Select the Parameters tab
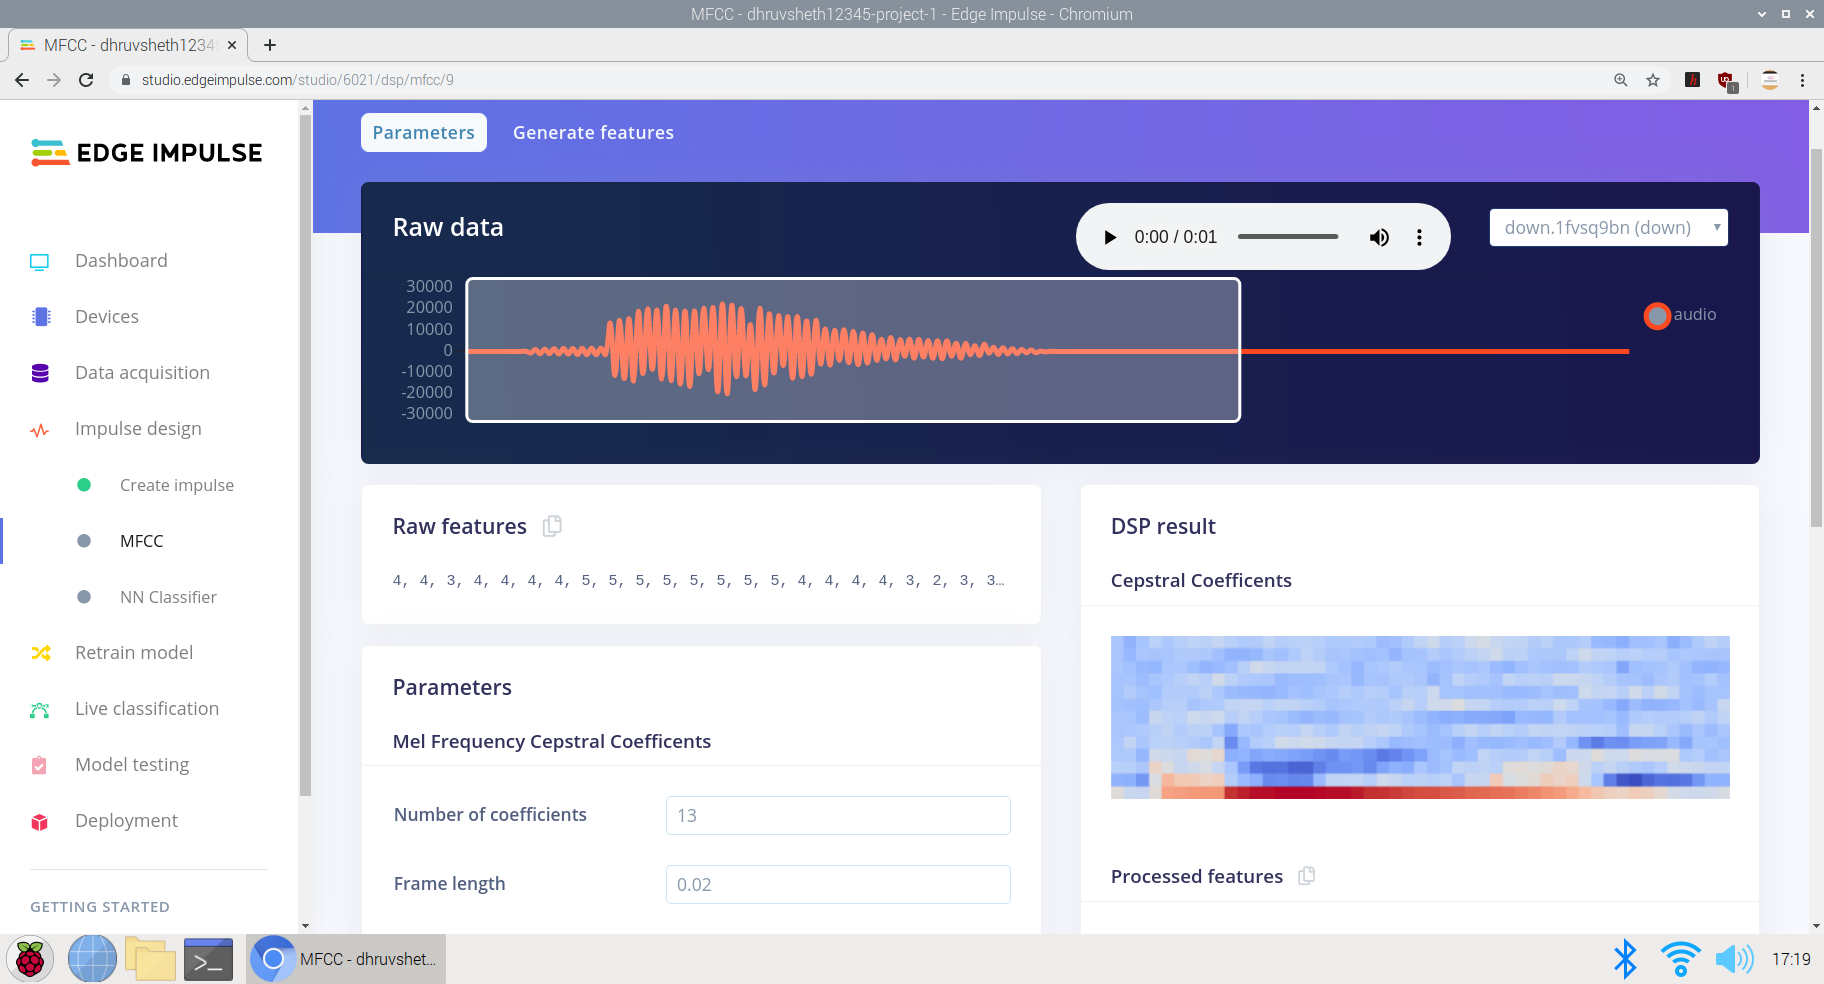Image resolution: width=1824 pixels, height=984 pixels. 423,133
